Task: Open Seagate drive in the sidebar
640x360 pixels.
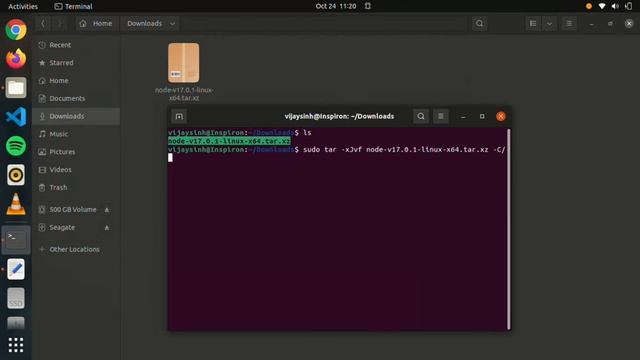Action: point(62,227)
